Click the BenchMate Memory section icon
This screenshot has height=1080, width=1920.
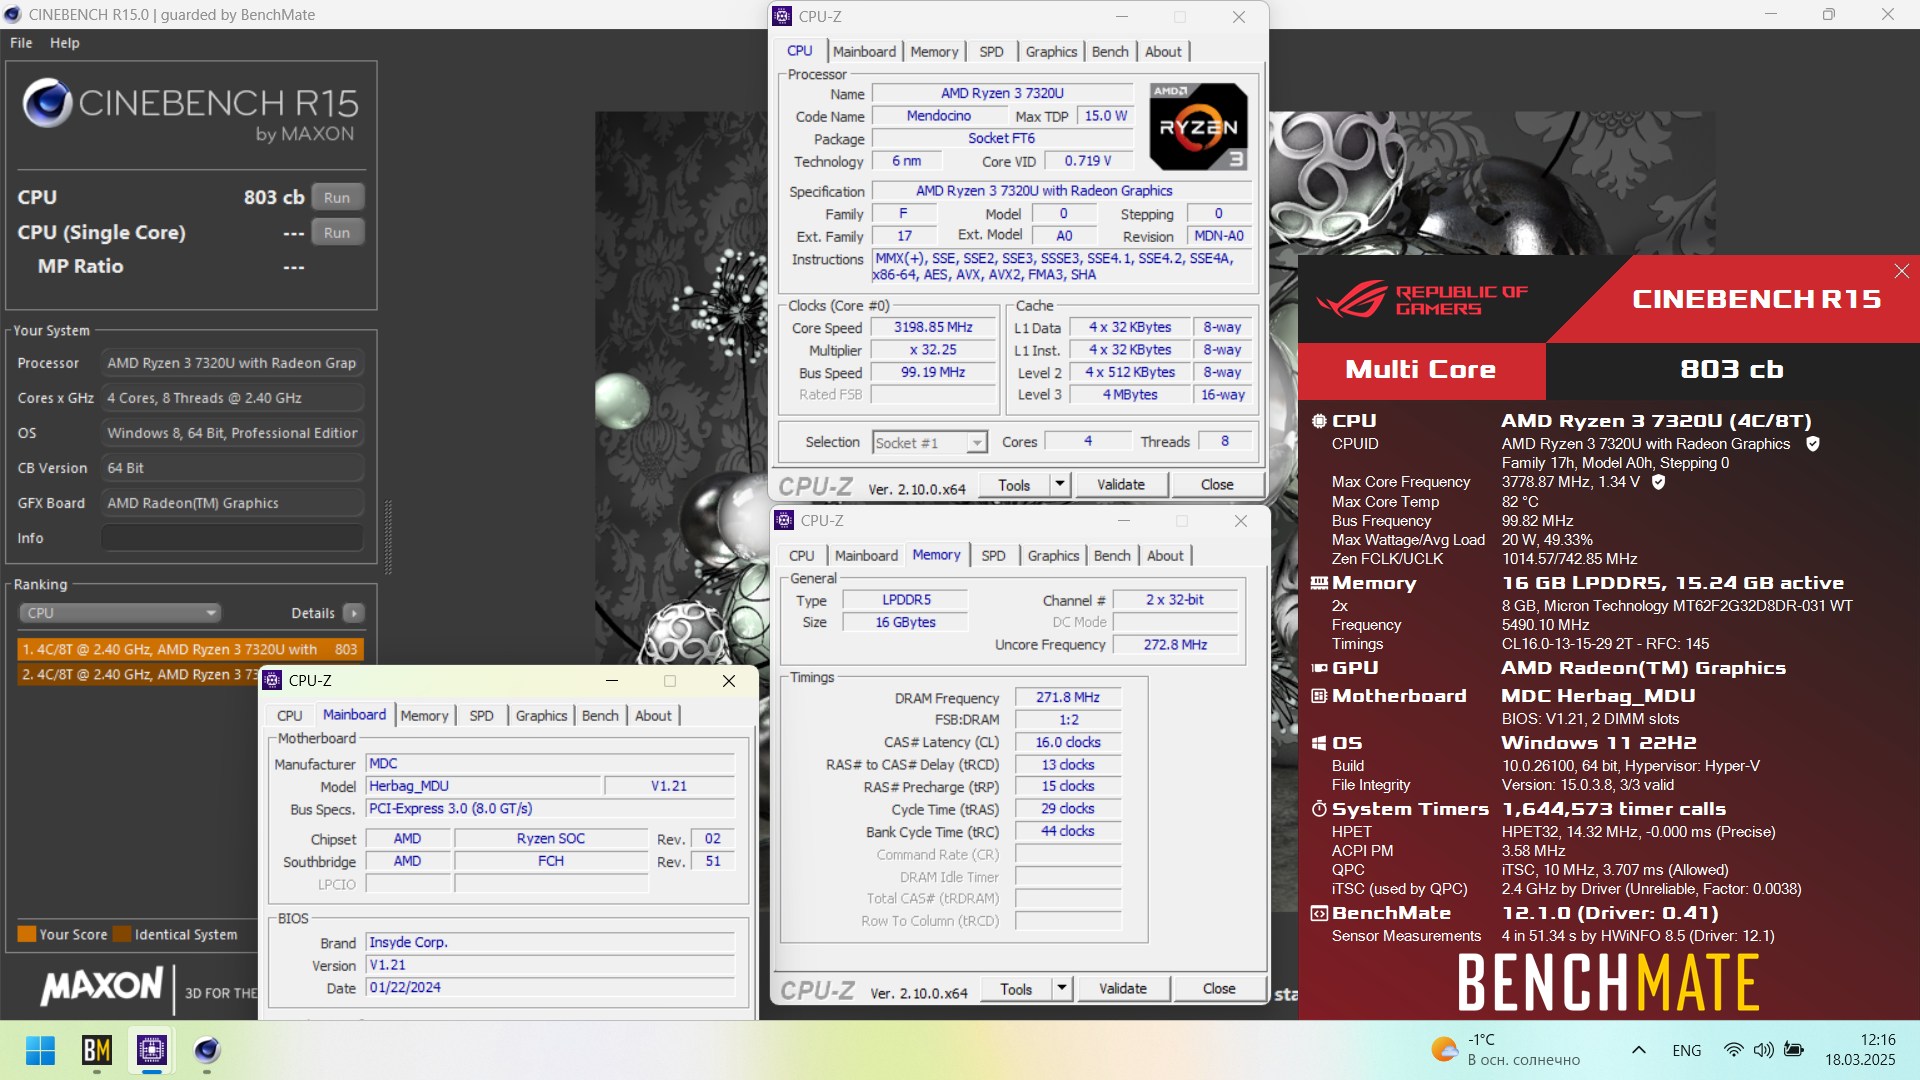[1319, 583]
